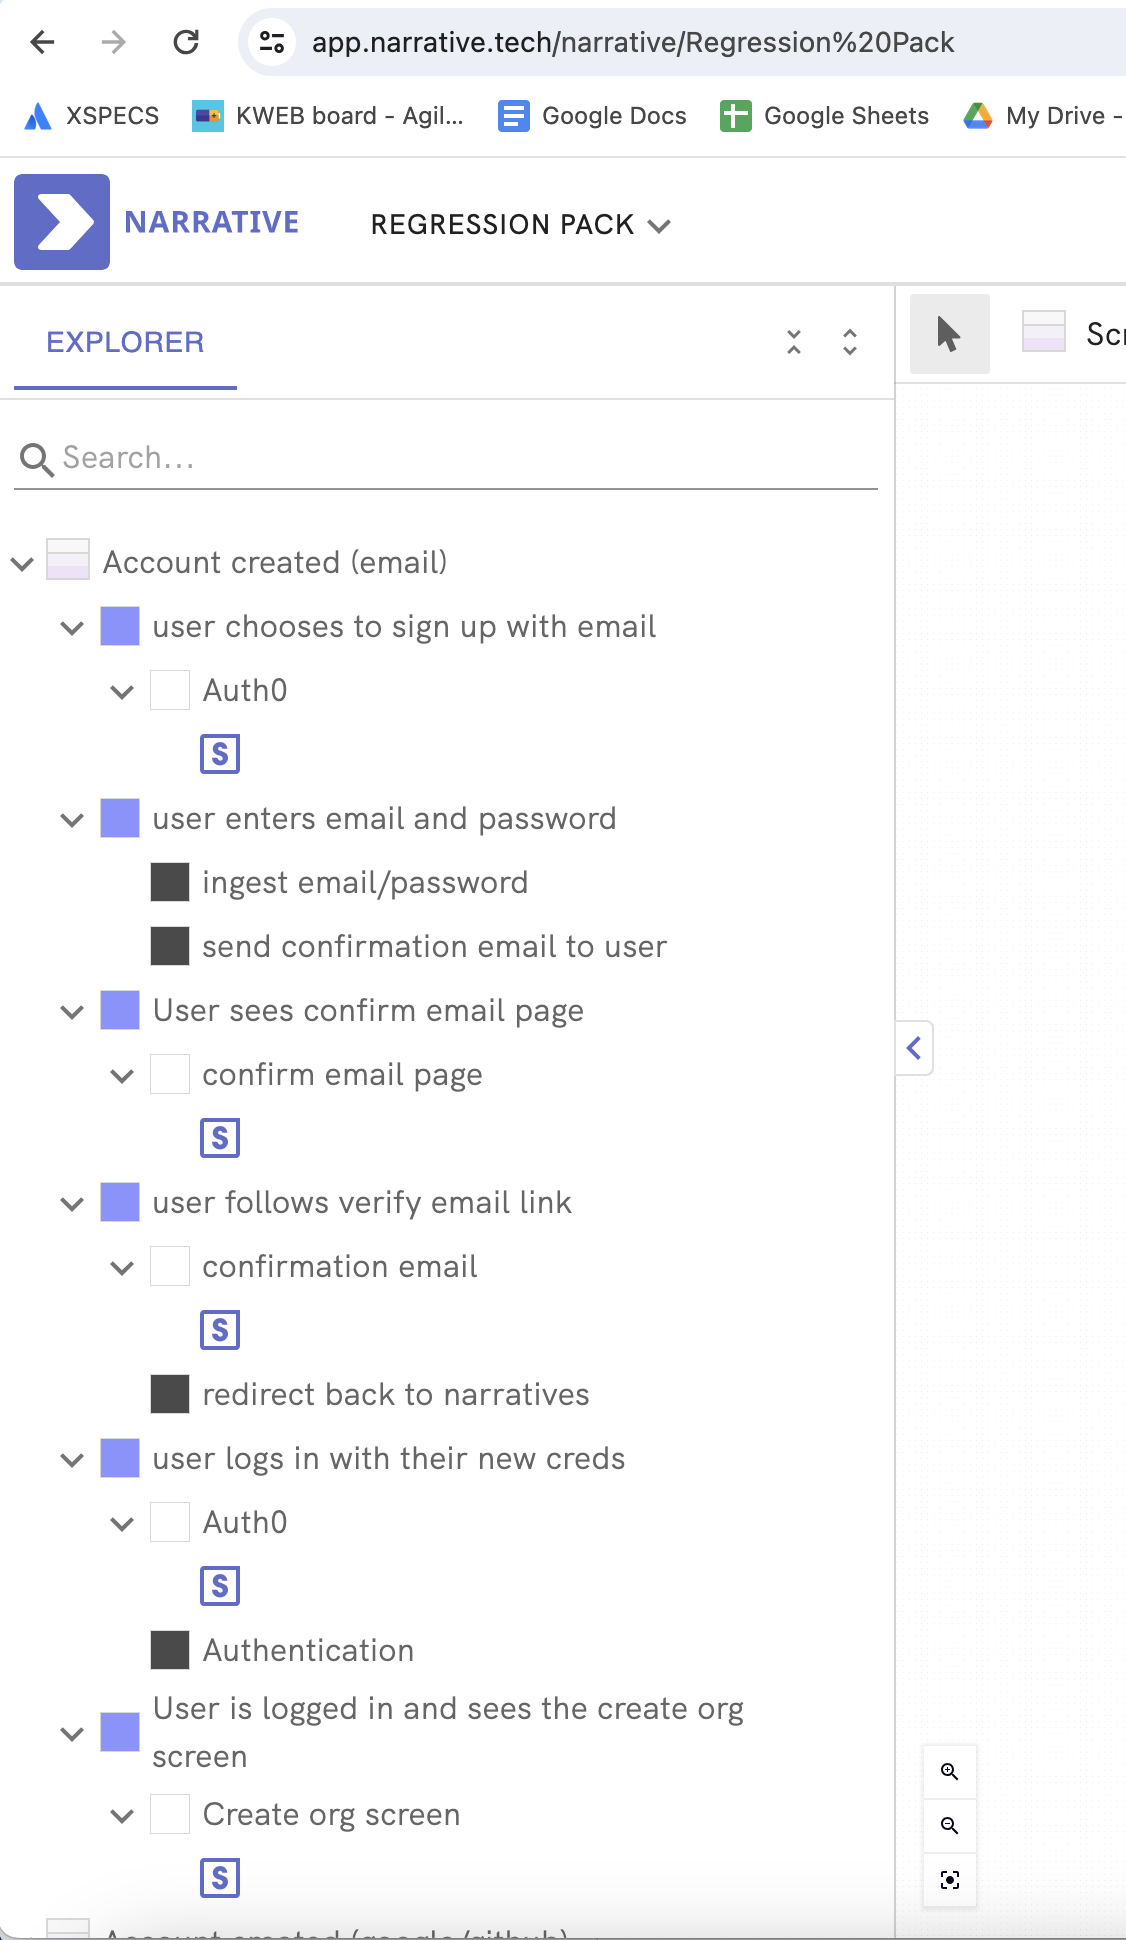Open the XSPECS bookmark

tap(91, 116)
